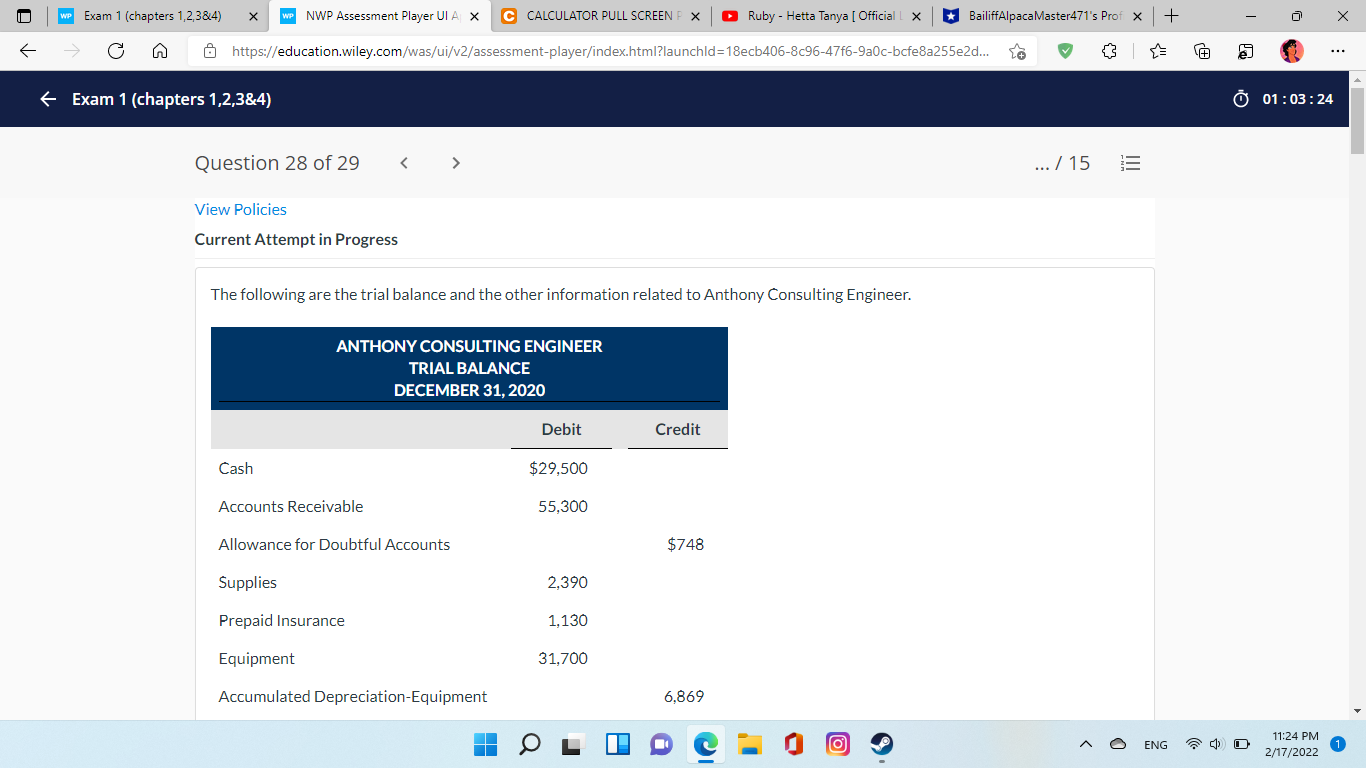This screenshot has height=768, width=1366.
Task: Advance to the next question with the right arrow
Action: tap(455, 162)
